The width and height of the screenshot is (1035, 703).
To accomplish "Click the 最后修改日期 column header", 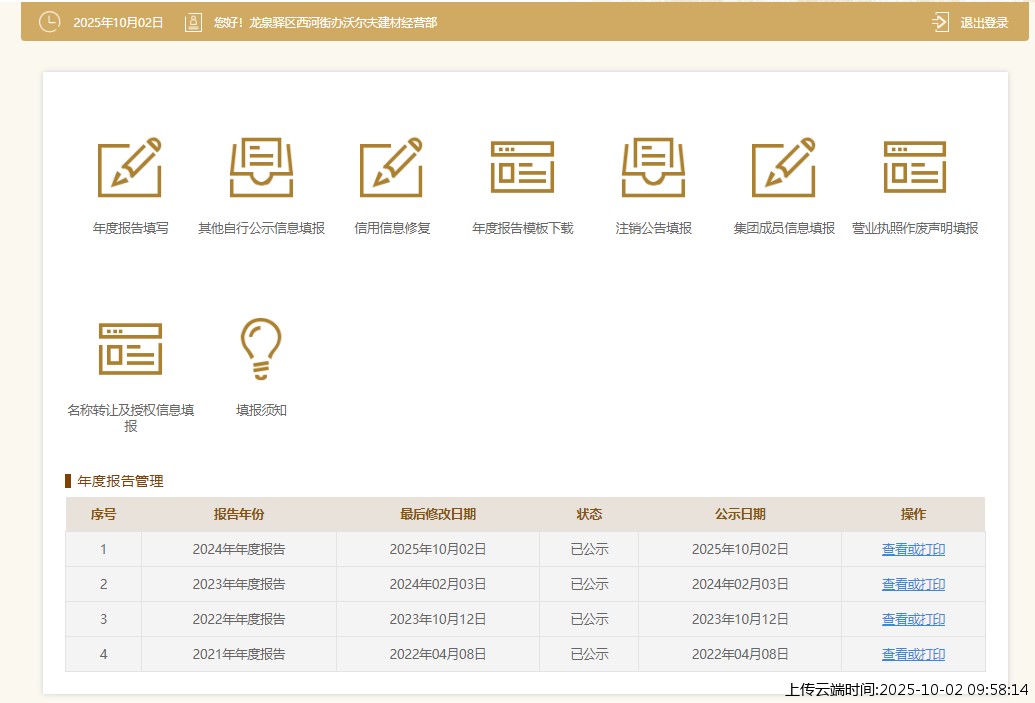I will (x=438, y=514).
